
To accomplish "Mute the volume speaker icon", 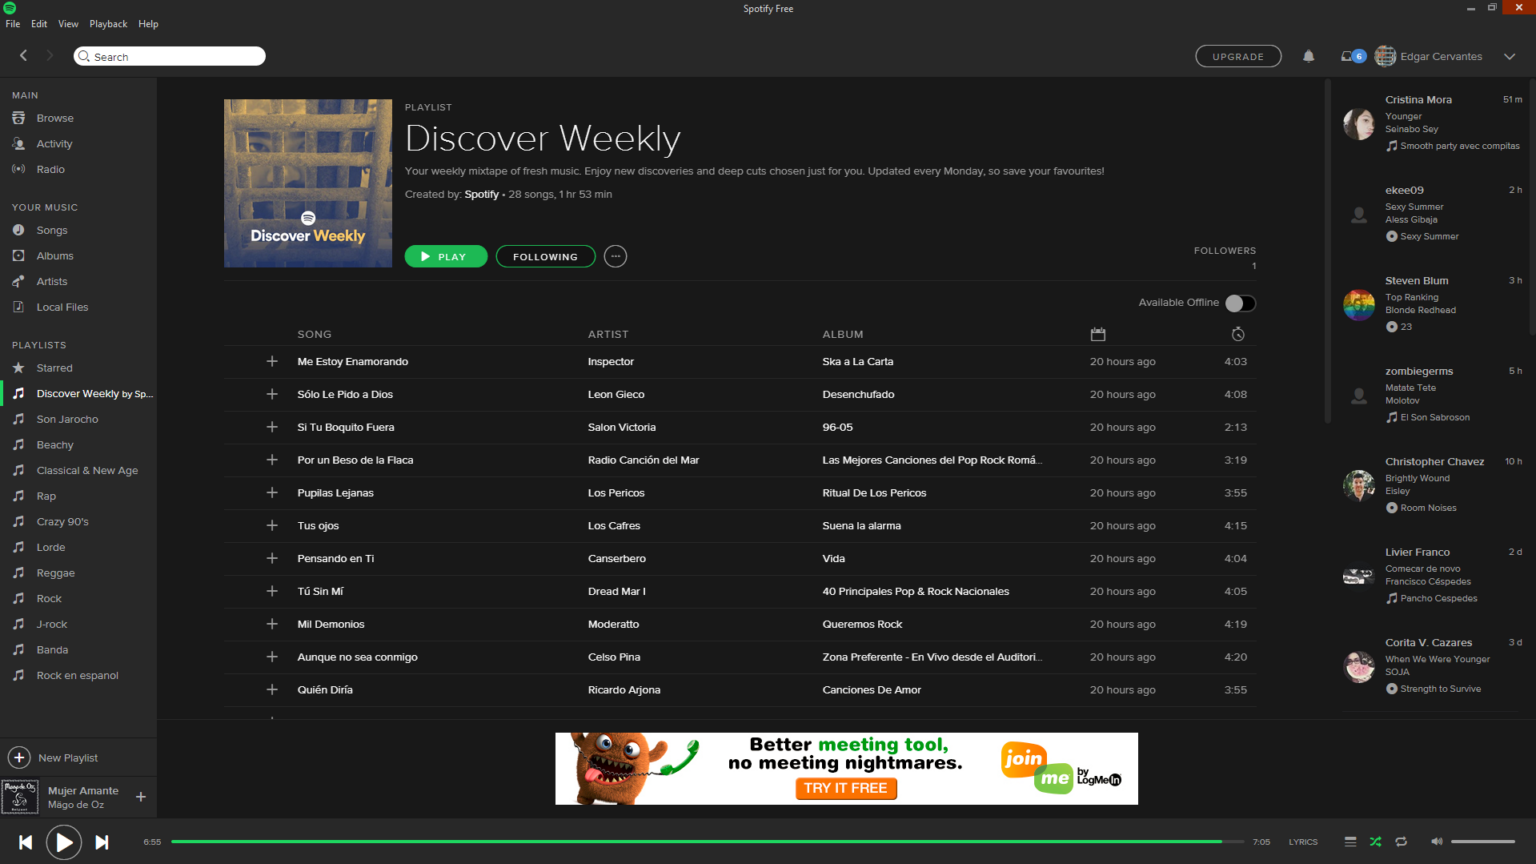I will tap(1436, 841).
